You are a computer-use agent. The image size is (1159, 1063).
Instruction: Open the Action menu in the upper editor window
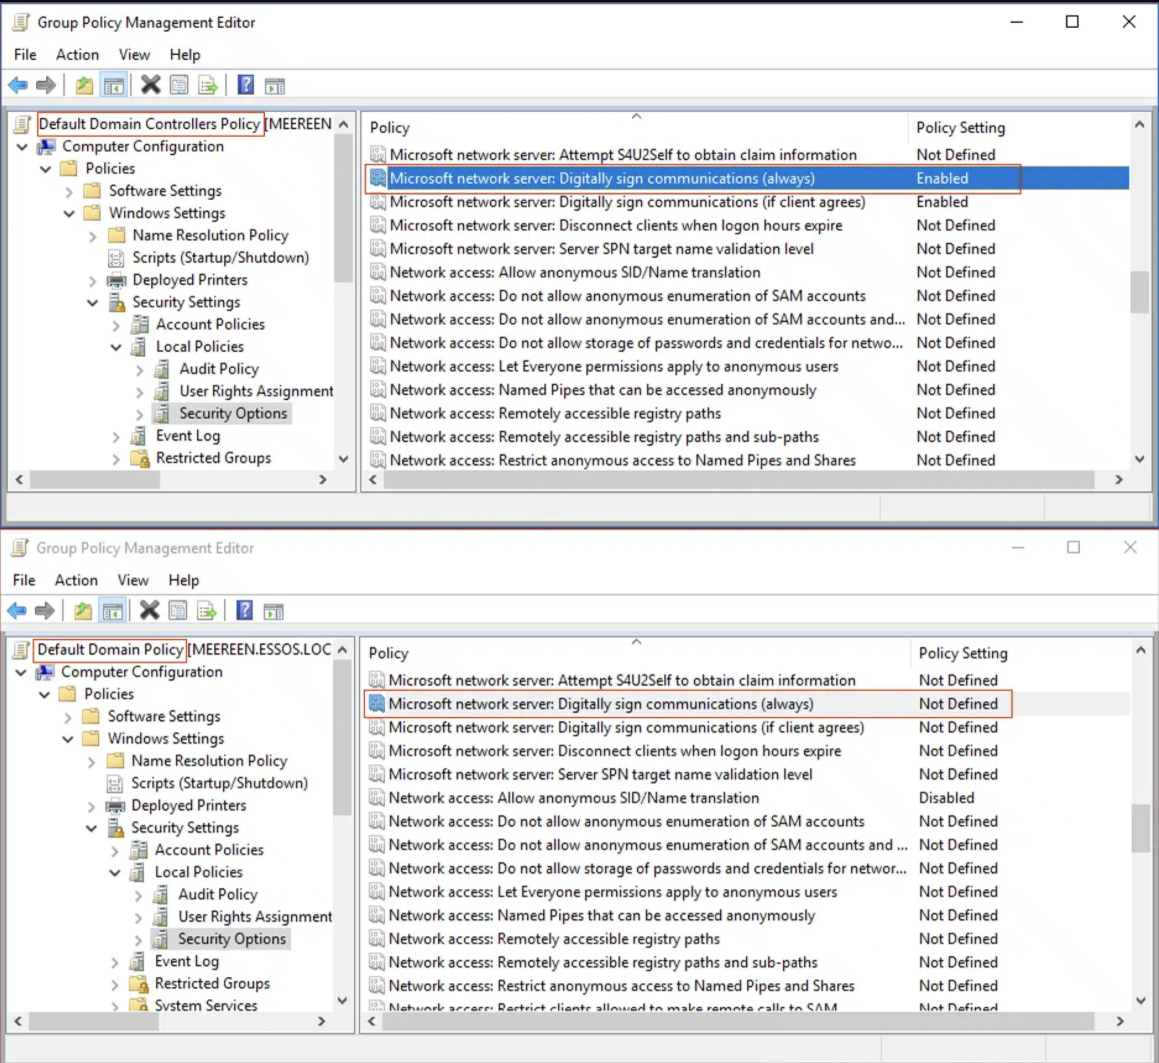(x=77, y=55)
